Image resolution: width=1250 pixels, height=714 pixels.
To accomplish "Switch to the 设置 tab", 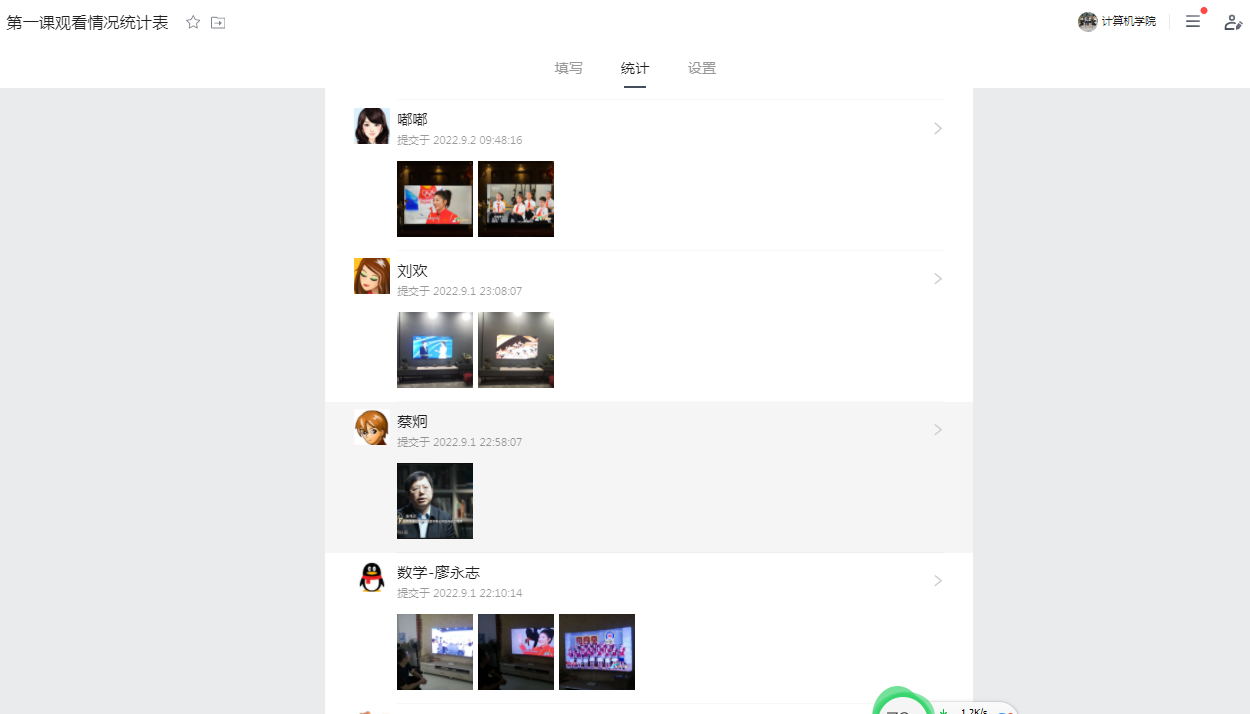I will [702, 68].
